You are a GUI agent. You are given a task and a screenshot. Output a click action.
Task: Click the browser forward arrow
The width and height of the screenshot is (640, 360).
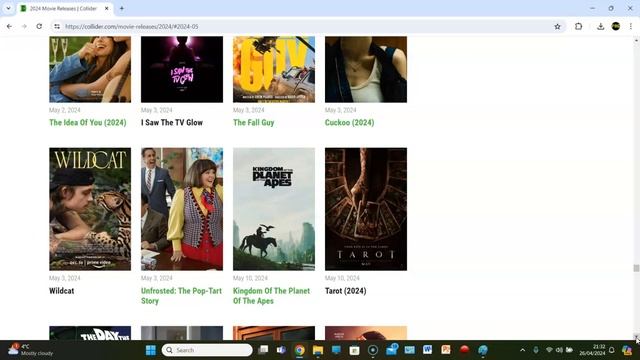click(24, 26)
